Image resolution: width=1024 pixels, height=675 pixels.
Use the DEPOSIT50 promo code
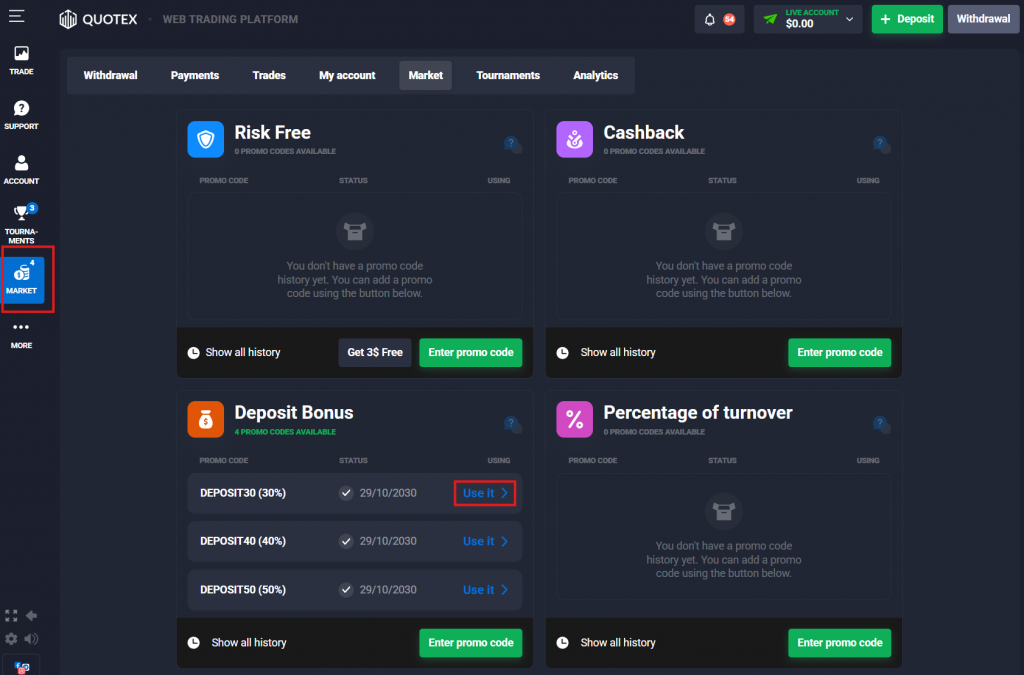pos(485,590)
